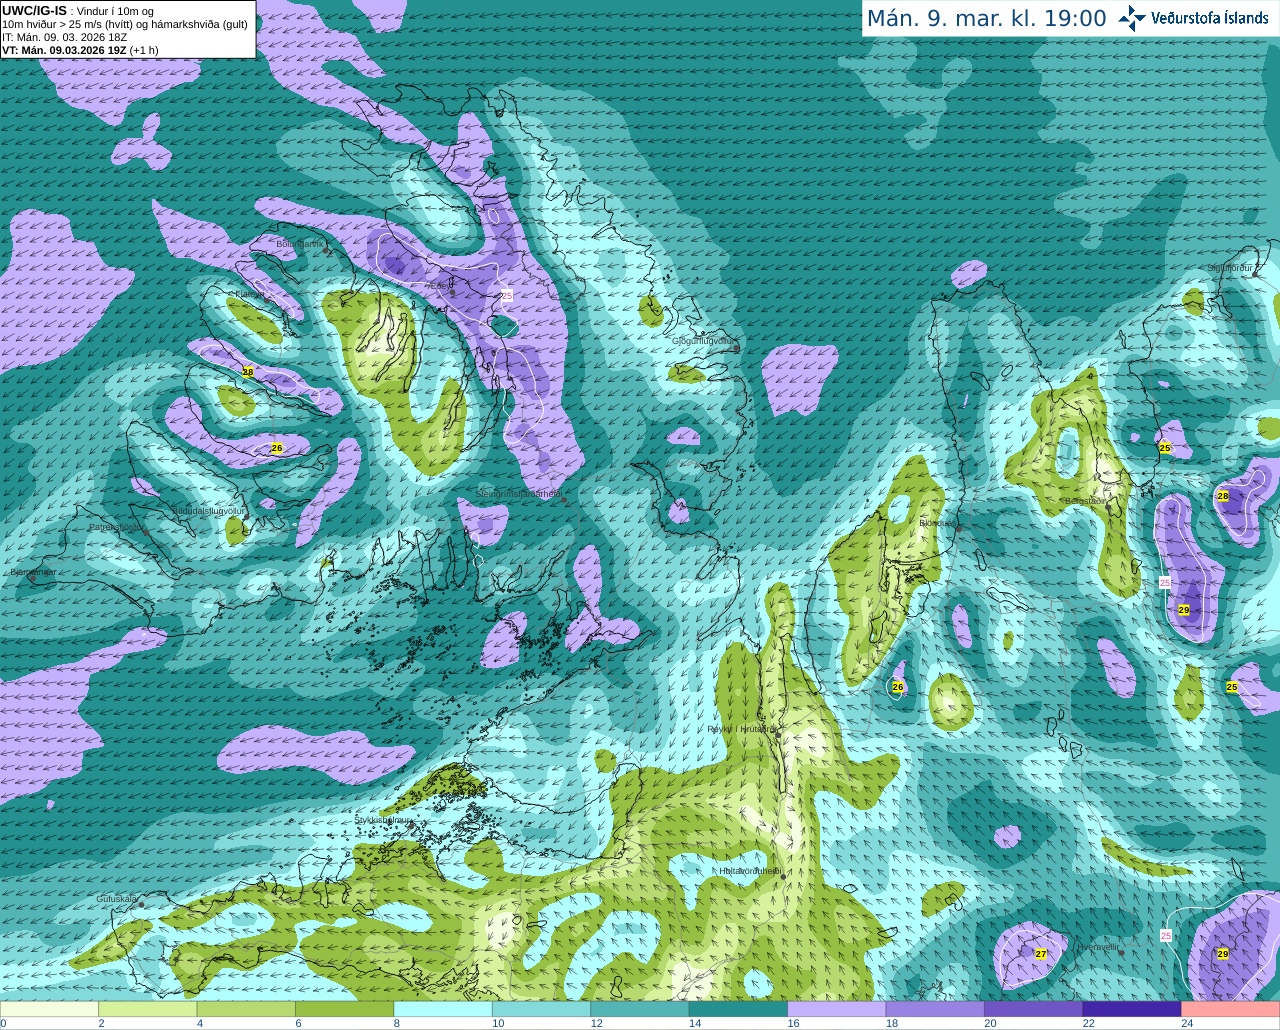This screenshot has width=1280, height=1030.
Task: Select the 4–6 m/s green legend swatch
Action: pyautogui.click(x=246, y=1009)
